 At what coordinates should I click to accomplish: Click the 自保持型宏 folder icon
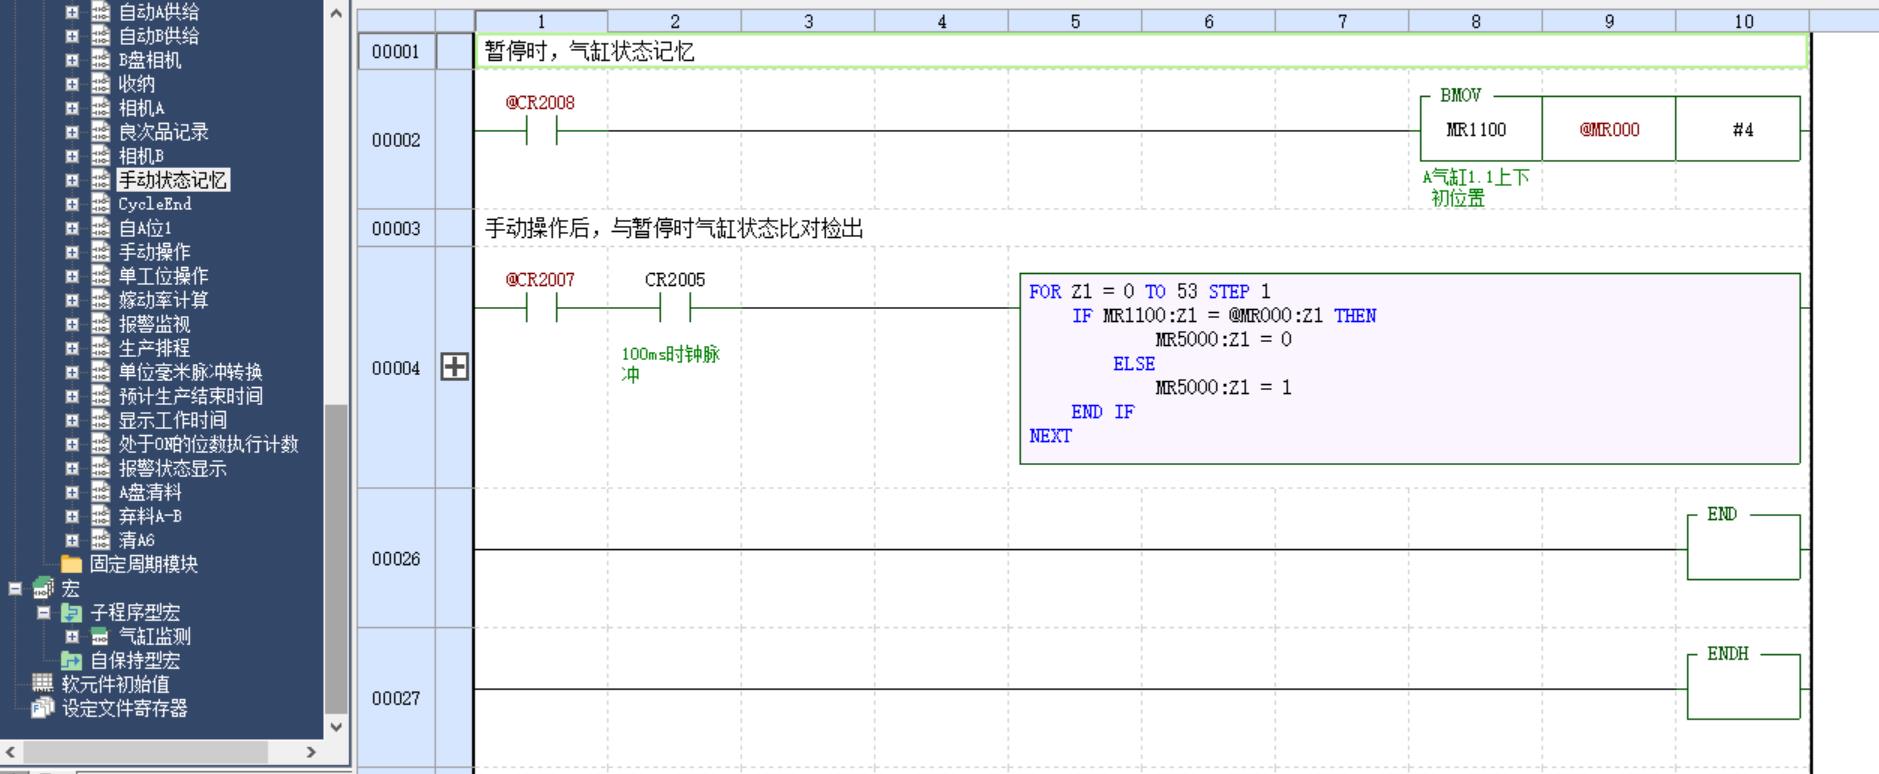71,660
